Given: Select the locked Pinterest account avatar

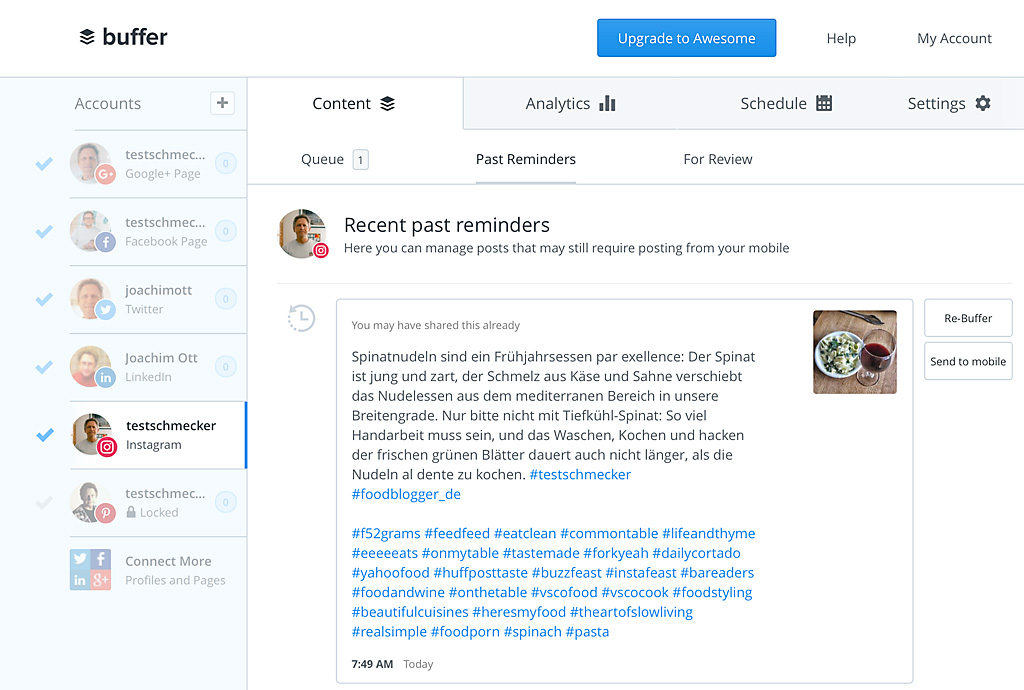Looking at the screenshot, I should tap(91, 502).
